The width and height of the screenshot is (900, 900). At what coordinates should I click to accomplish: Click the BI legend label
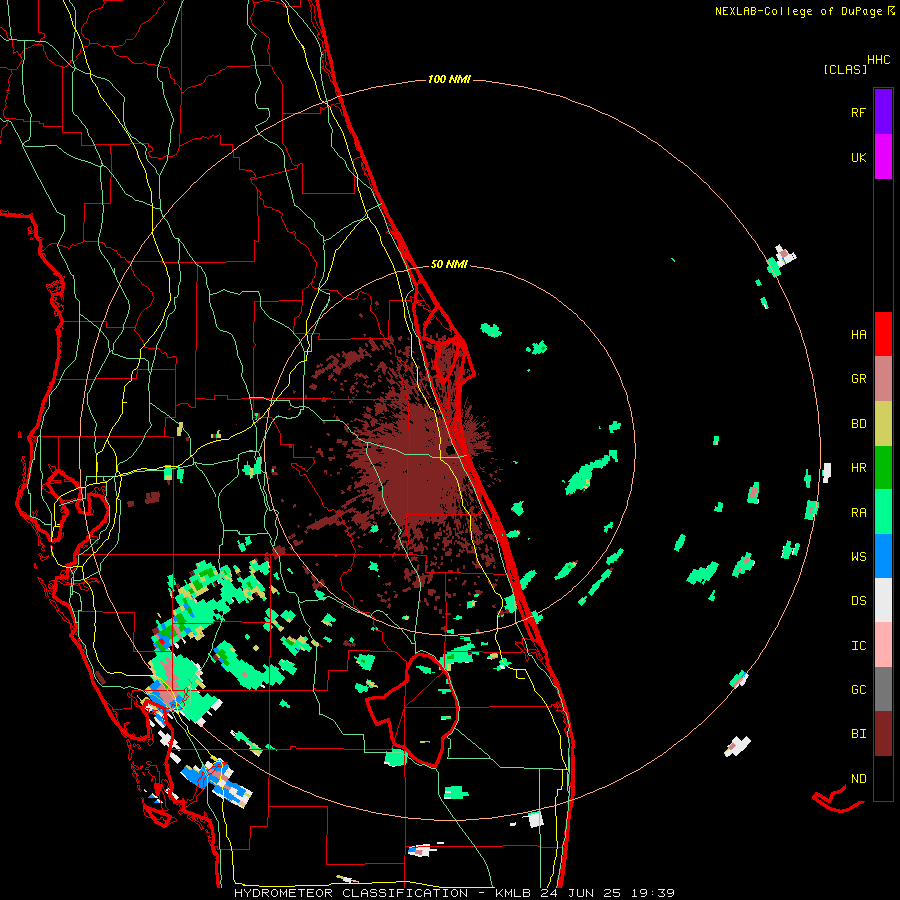(x=858, y=734)
